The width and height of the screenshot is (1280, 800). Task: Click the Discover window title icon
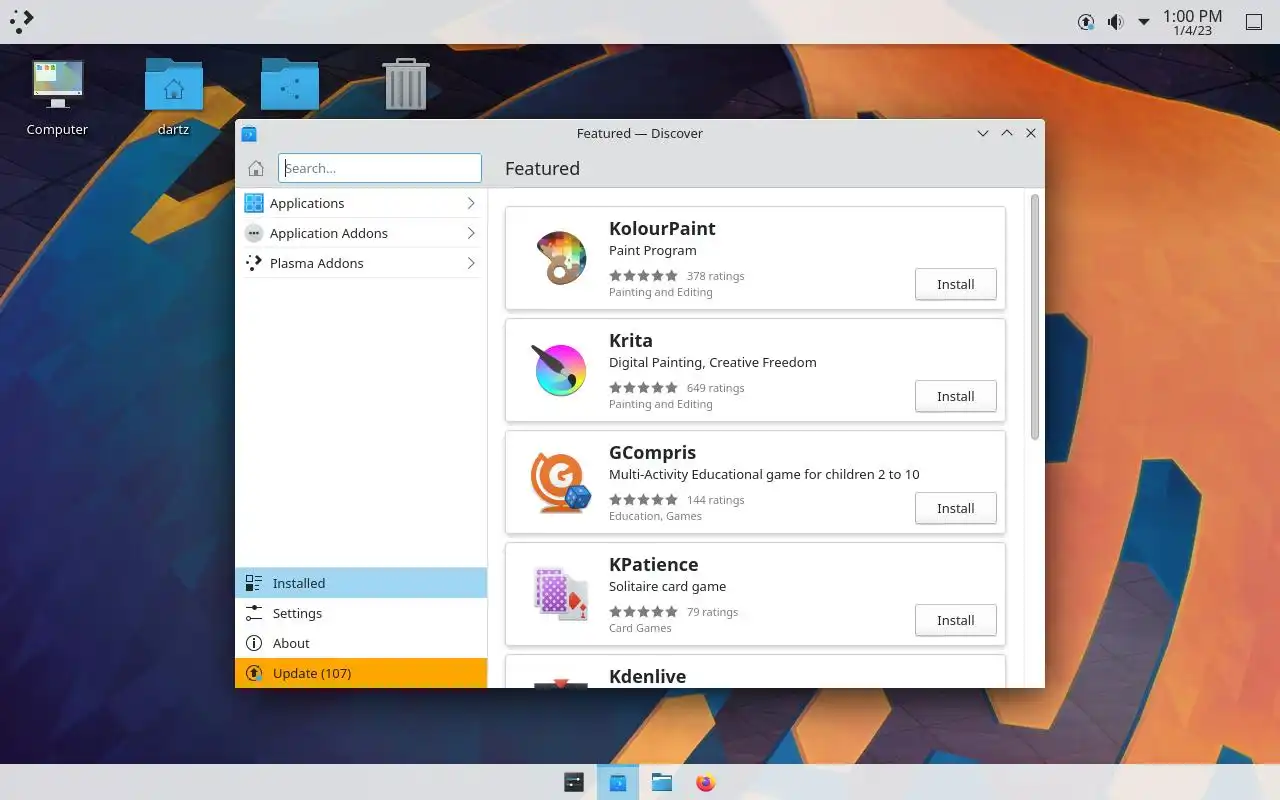[249, 133]
